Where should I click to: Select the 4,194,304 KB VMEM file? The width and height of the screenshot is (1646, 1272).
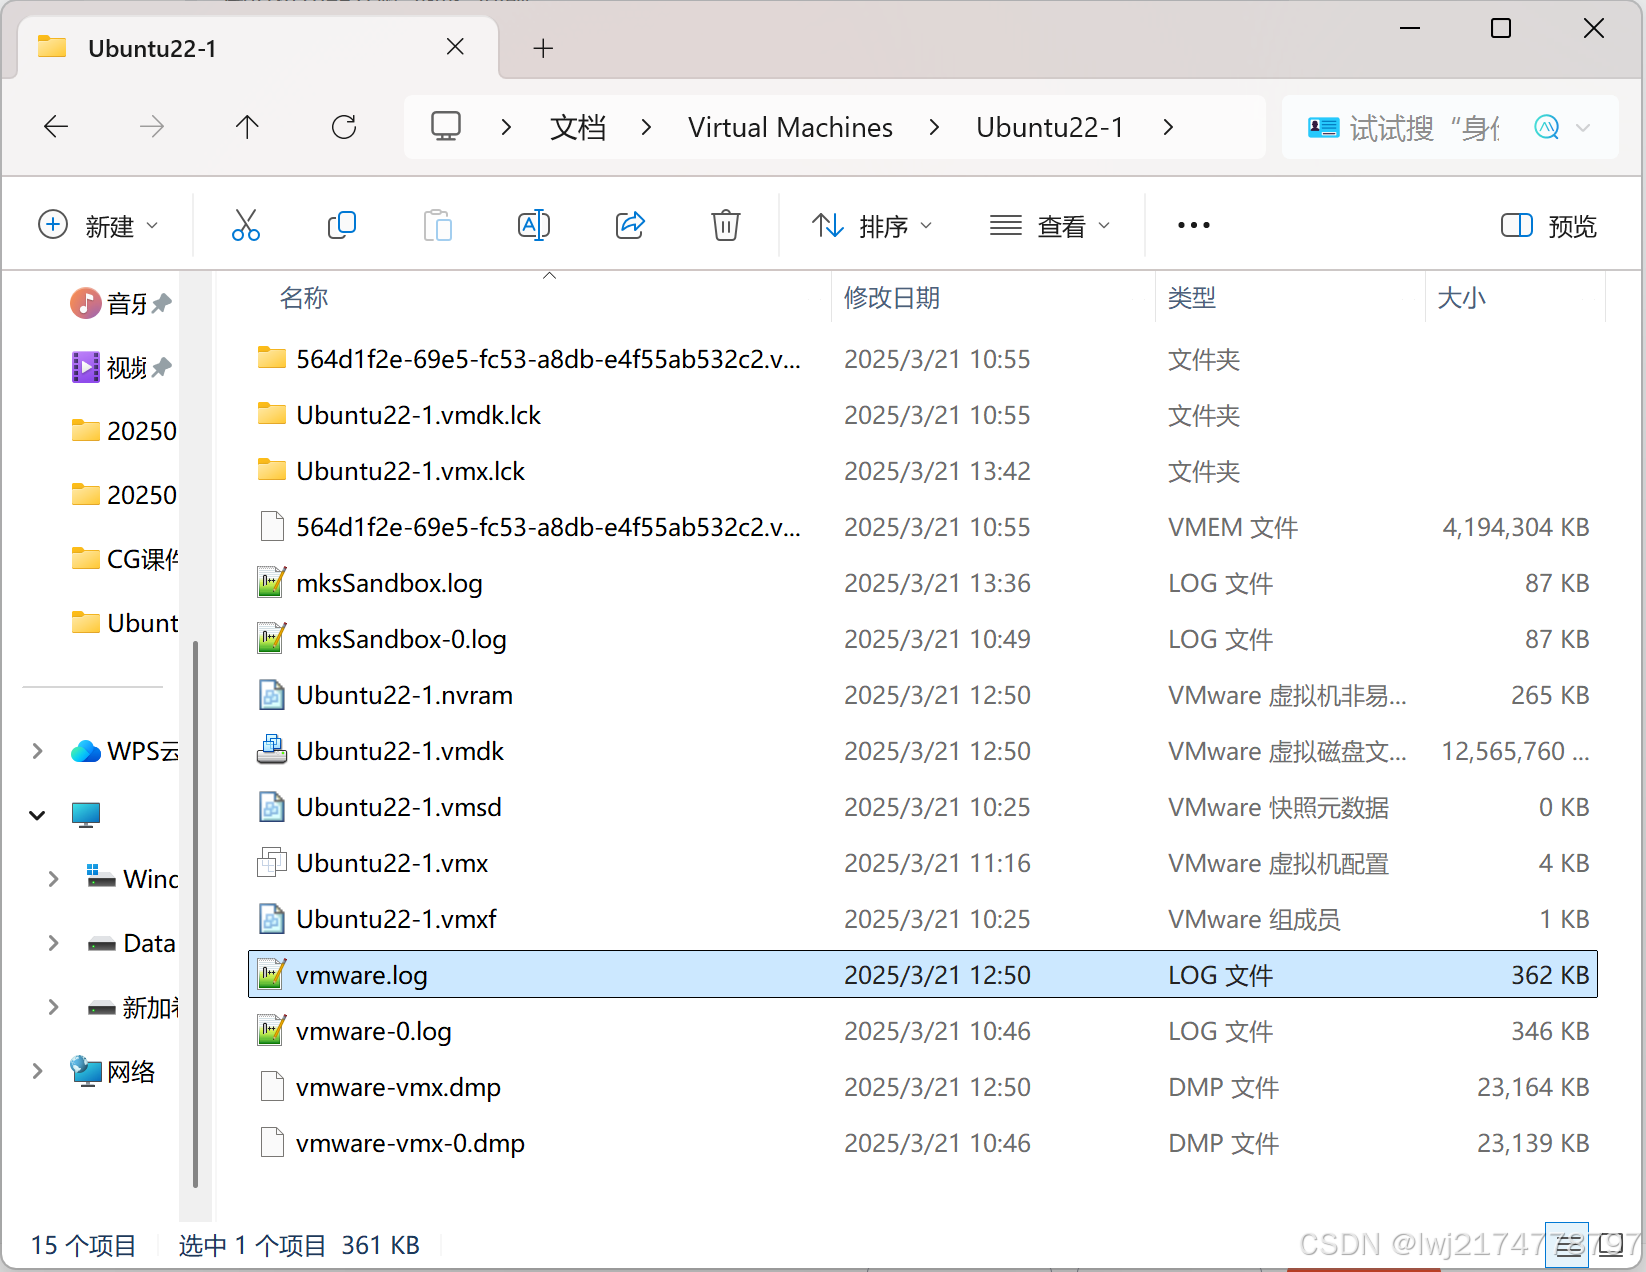[x=922, y=527]
